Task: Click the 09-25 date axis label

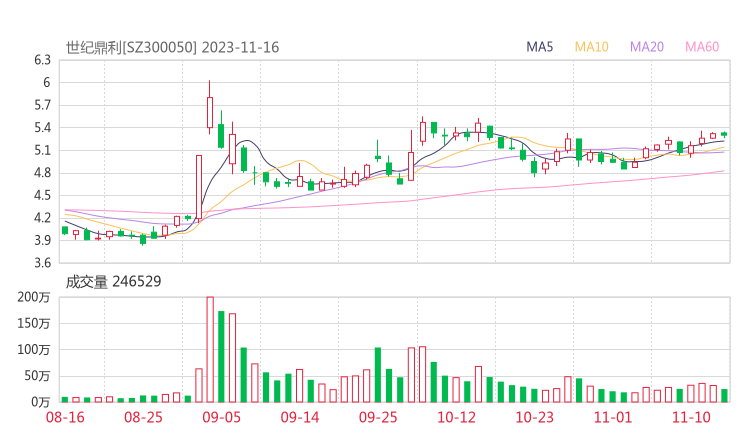Action: click(x=378, y=417)
